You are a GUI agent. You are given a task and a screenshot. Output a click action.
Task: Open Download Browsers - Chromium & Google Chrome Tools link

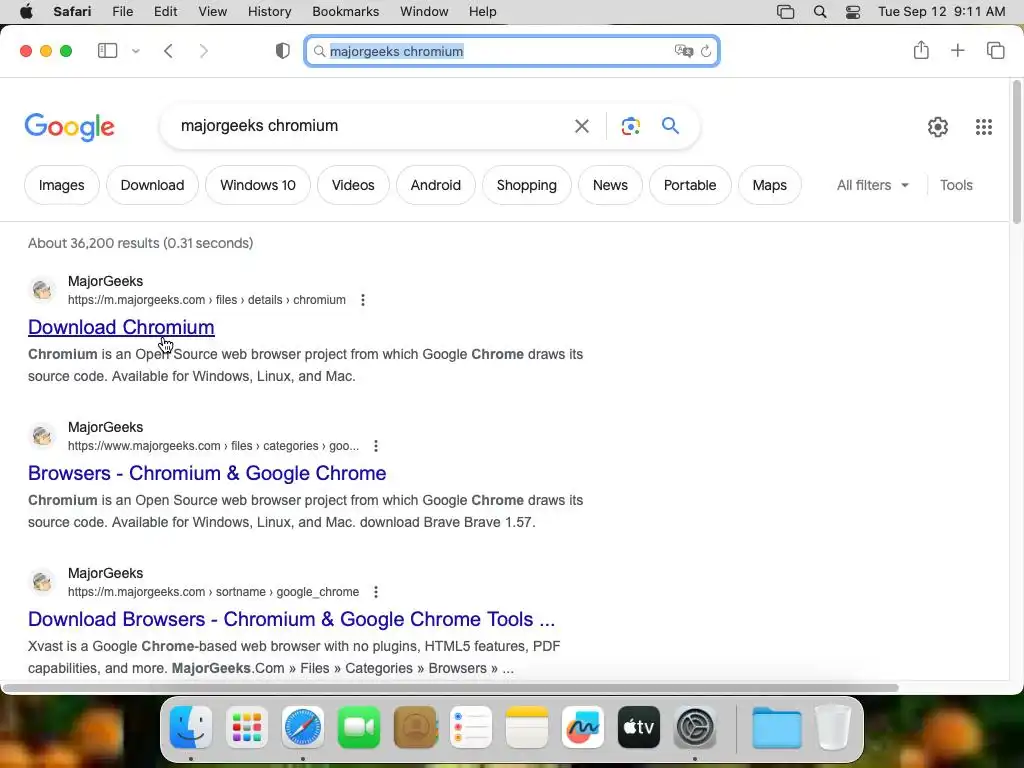pyautogui.click(x=291, y=619)
